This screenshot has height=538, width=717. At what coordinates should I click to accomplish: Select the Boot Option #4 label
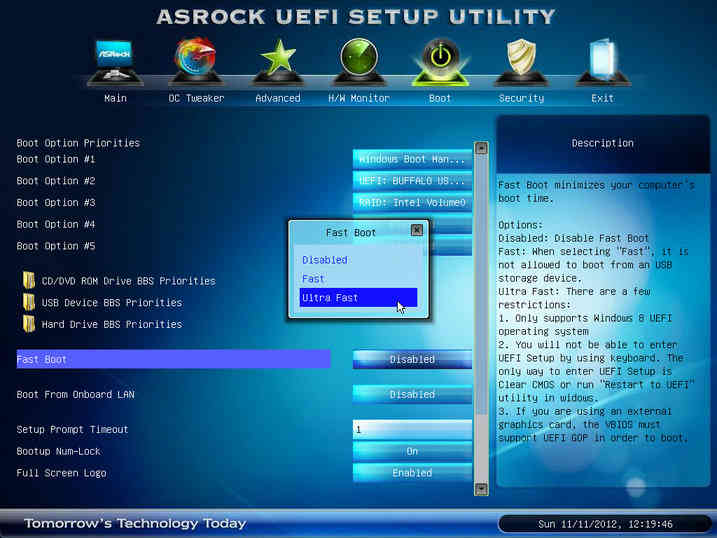tap(56, 224)
